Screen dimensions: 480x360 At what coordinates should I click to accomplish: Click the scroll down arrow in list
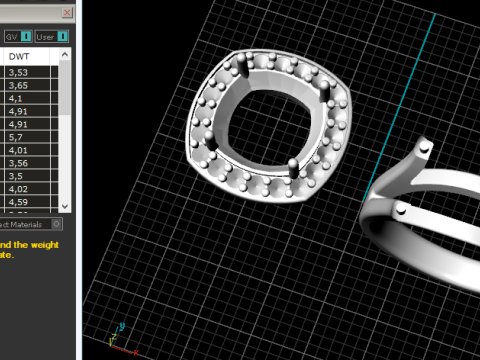click(x=65, y=206)
